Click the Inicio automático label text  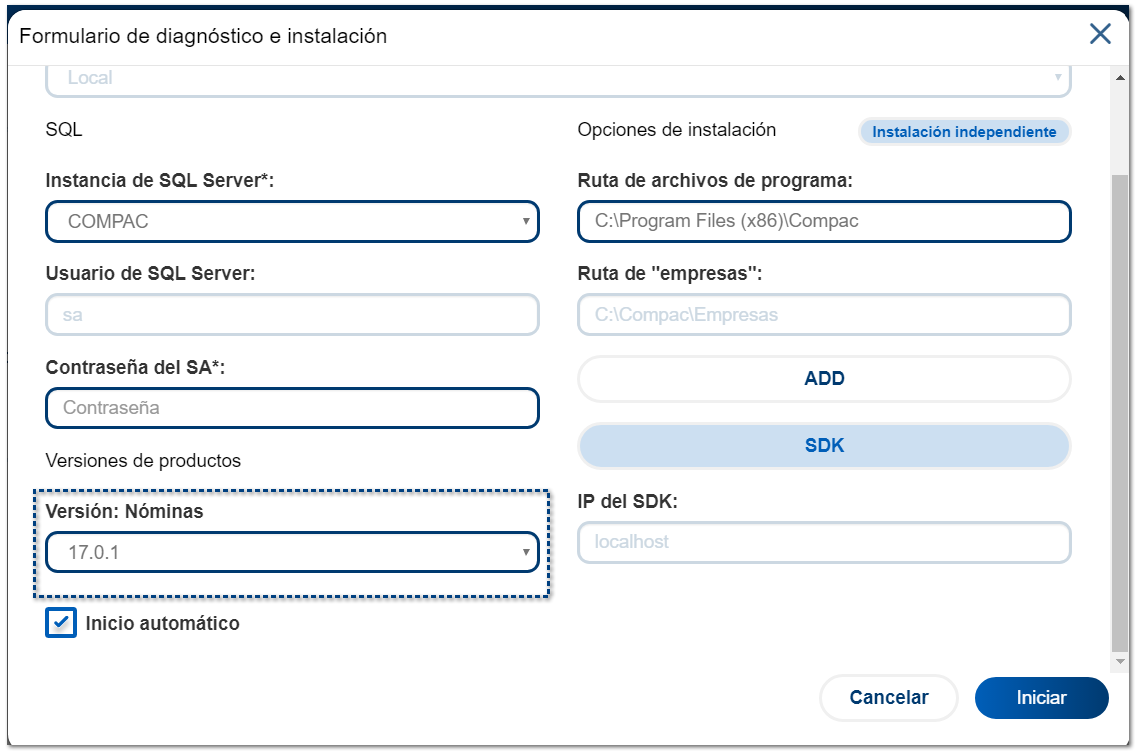163,624
